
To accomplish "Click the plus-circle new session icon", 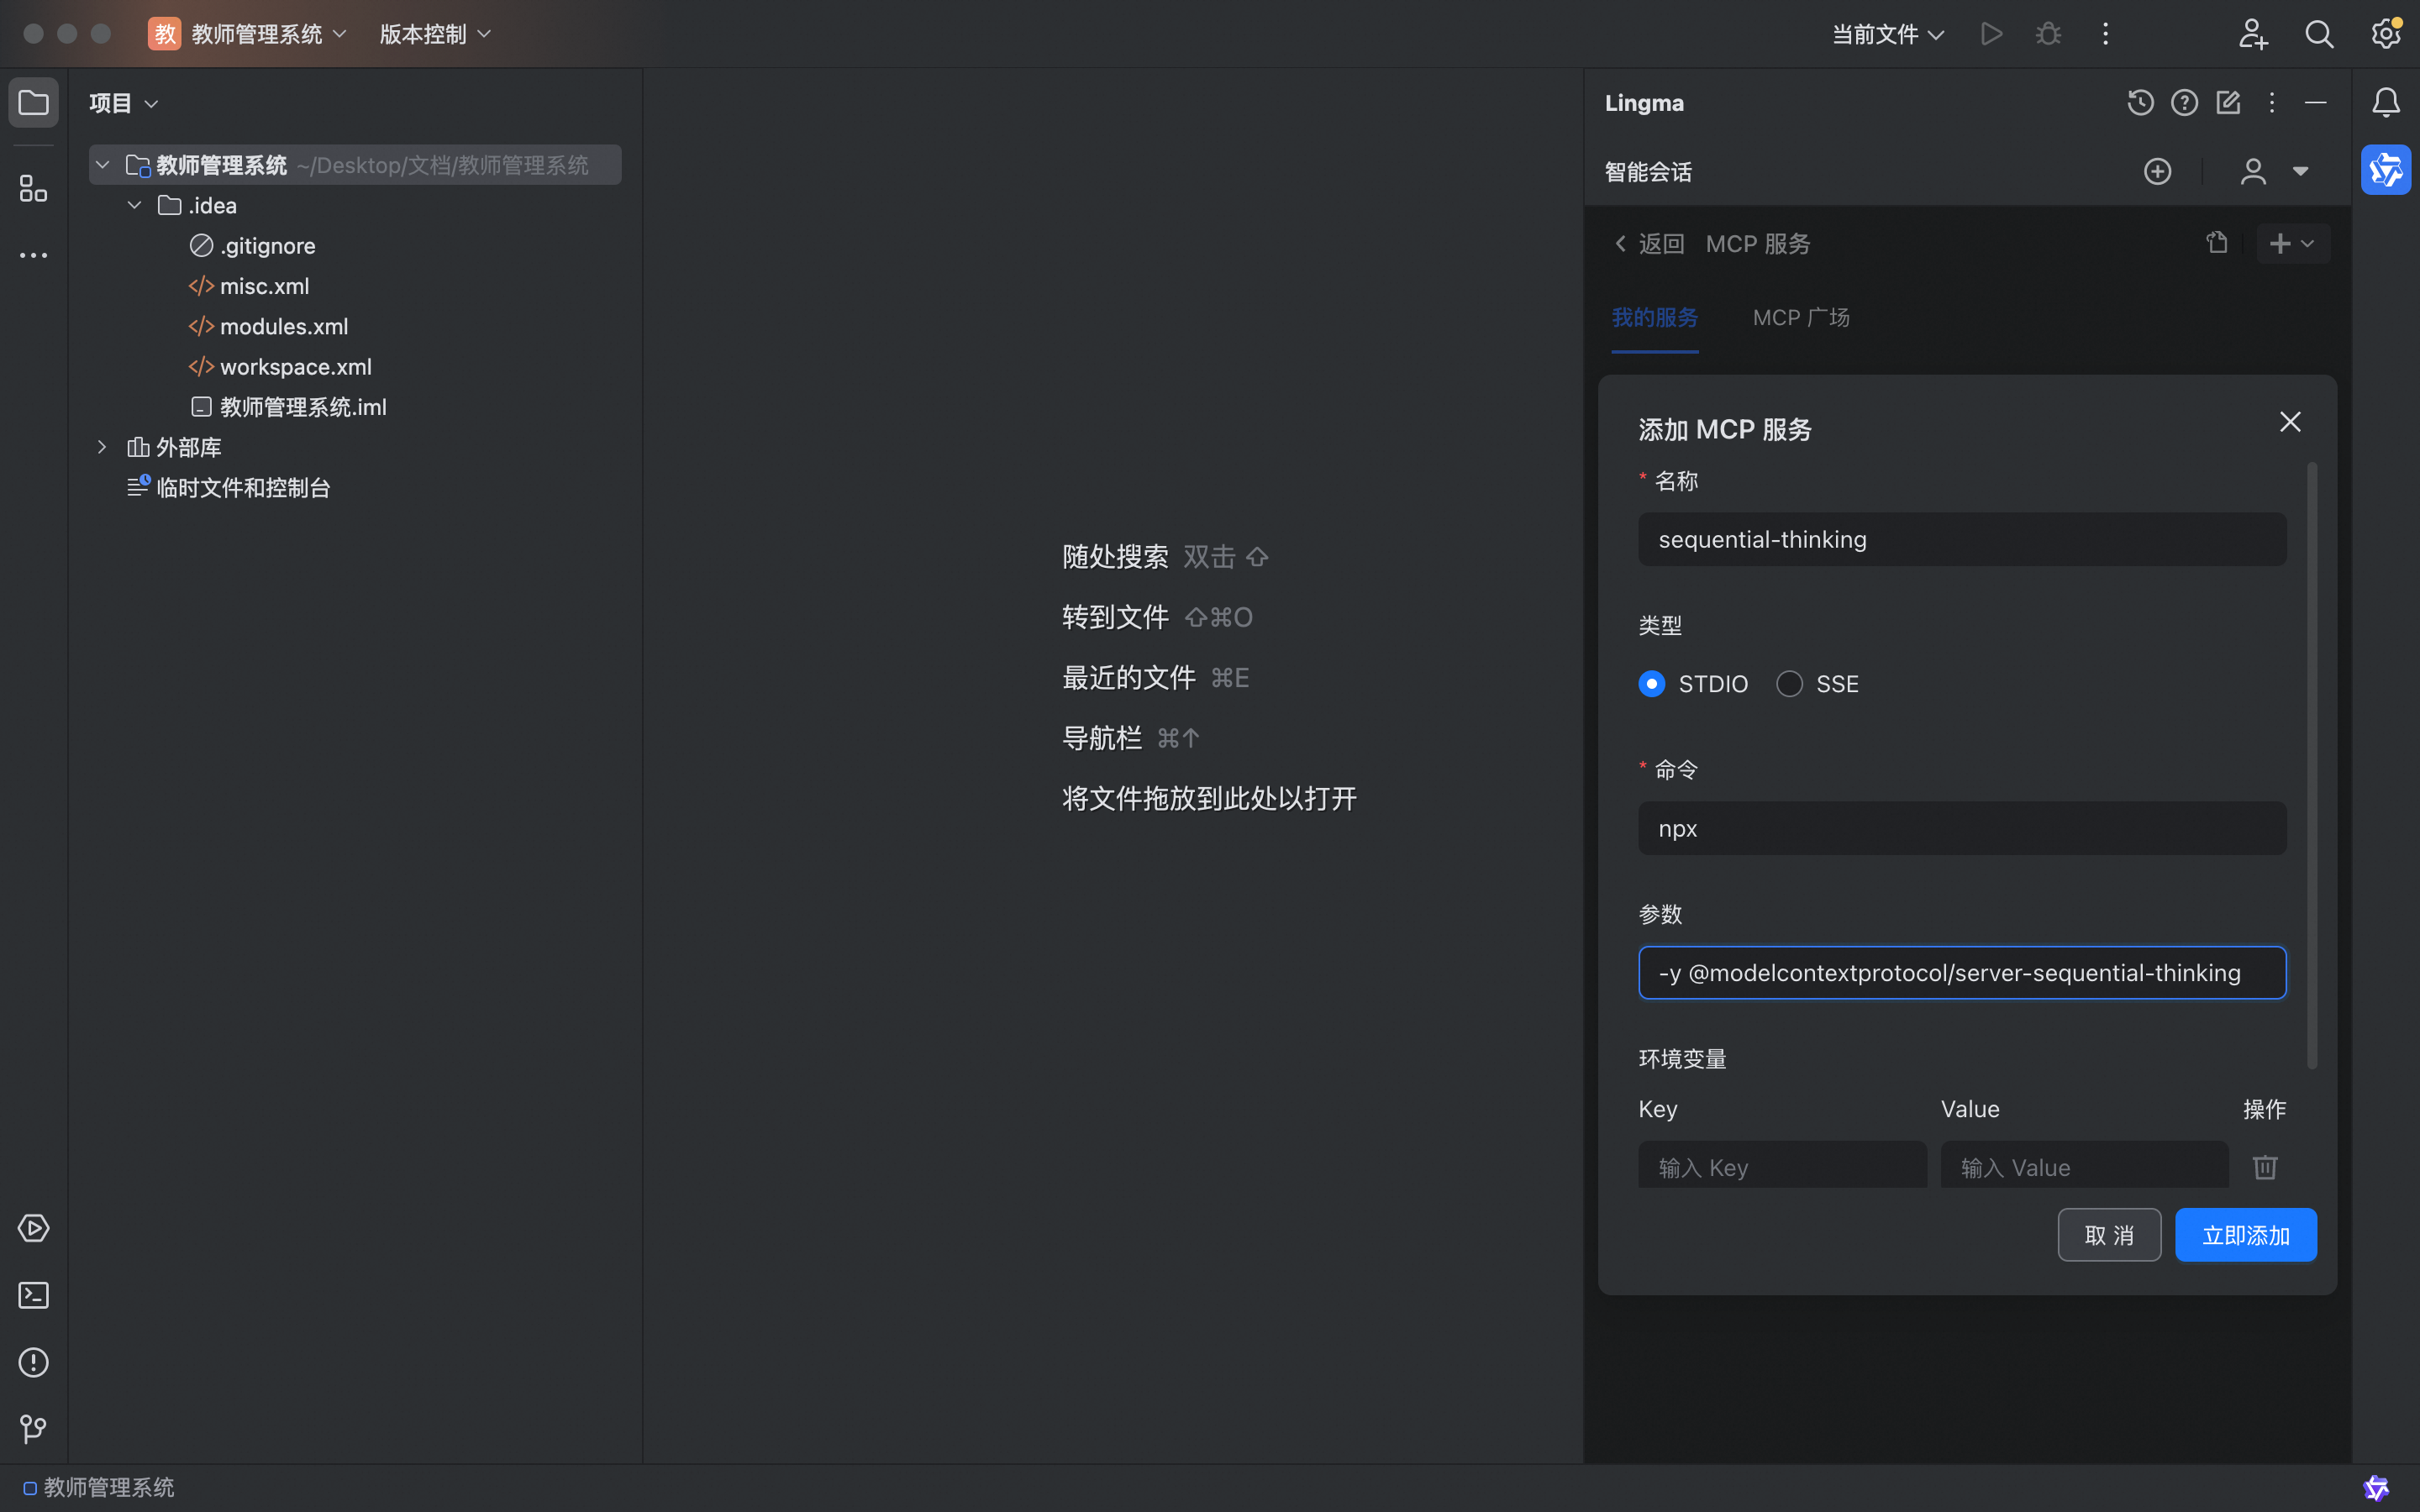I will point(2157,171).
